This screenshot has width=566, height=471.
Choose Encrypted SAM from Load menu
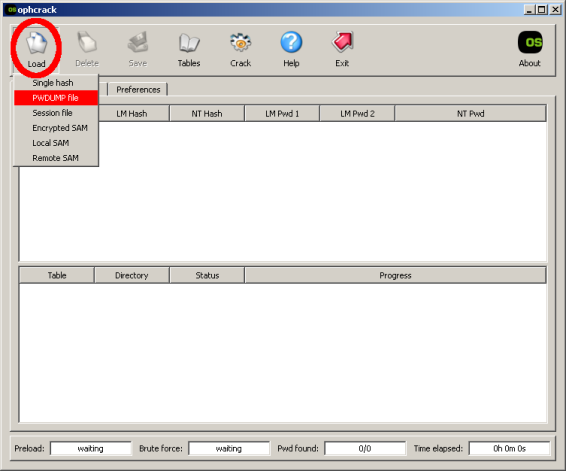click(x=56, y=128)
